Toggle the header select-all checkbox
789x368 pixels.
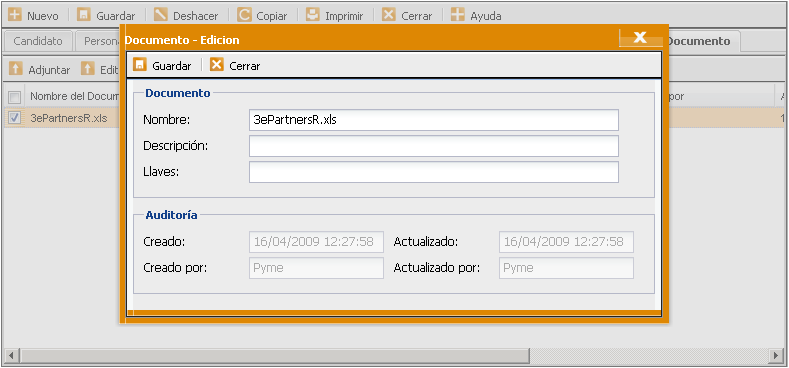coord(15,97)
